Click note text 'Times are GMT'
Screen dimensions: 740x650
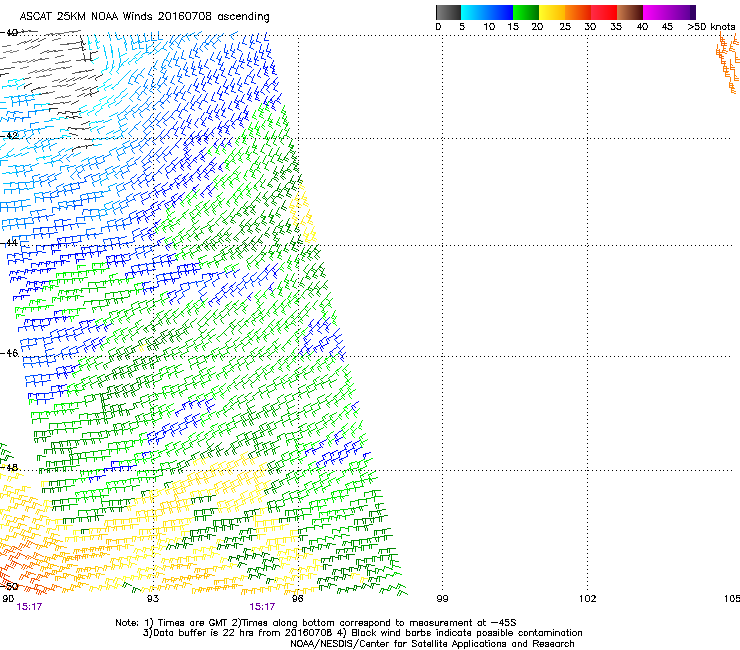pos(194,623)
